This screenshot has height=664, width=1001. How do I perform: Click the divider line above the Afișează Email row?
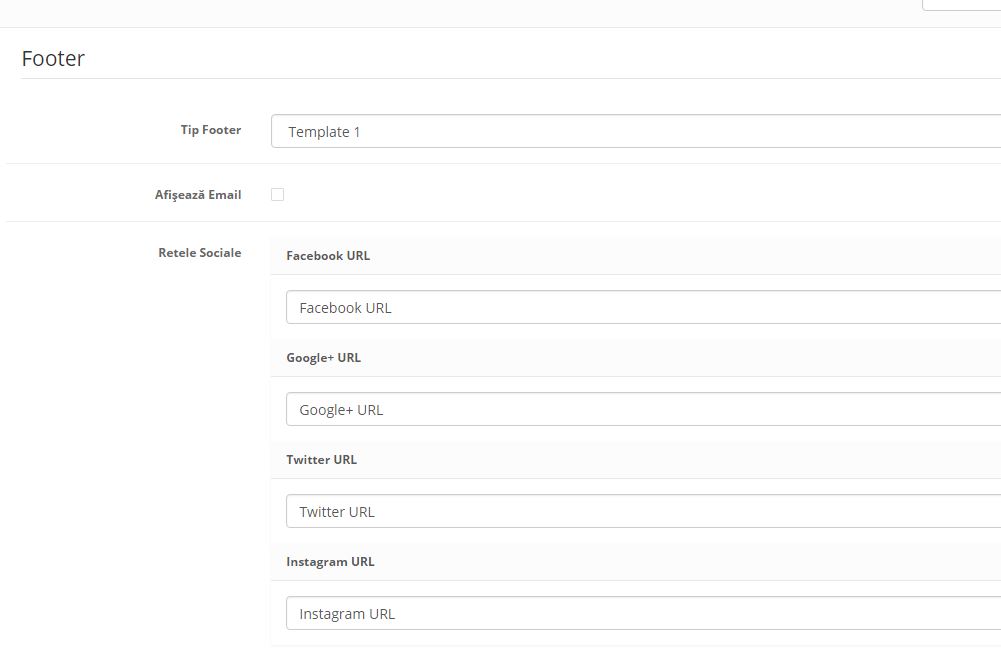click(500, 164)
